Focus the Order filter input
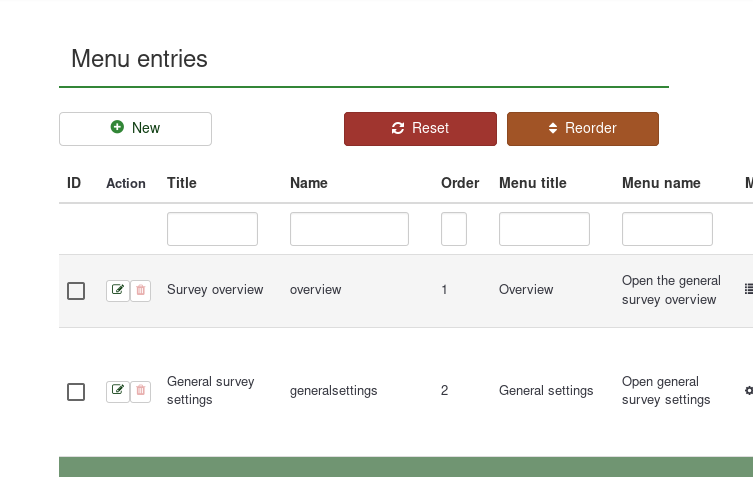 coord(454,229)
